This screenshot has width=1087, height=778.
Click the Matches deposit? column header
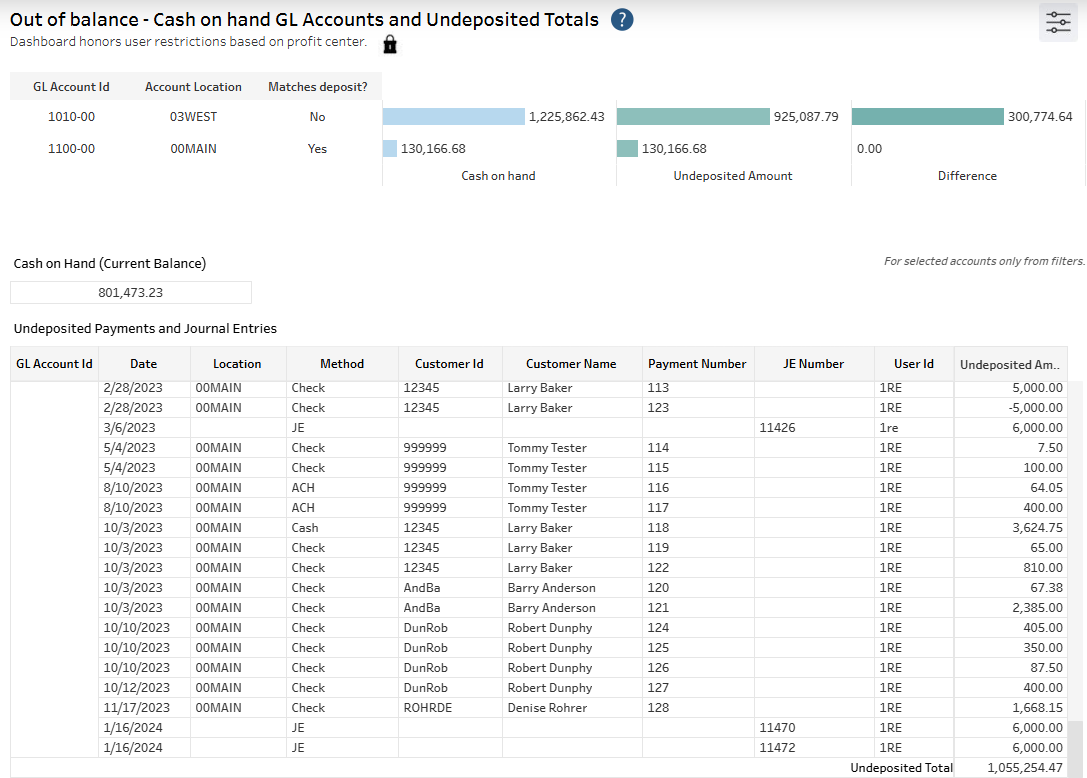pos(317,87)
